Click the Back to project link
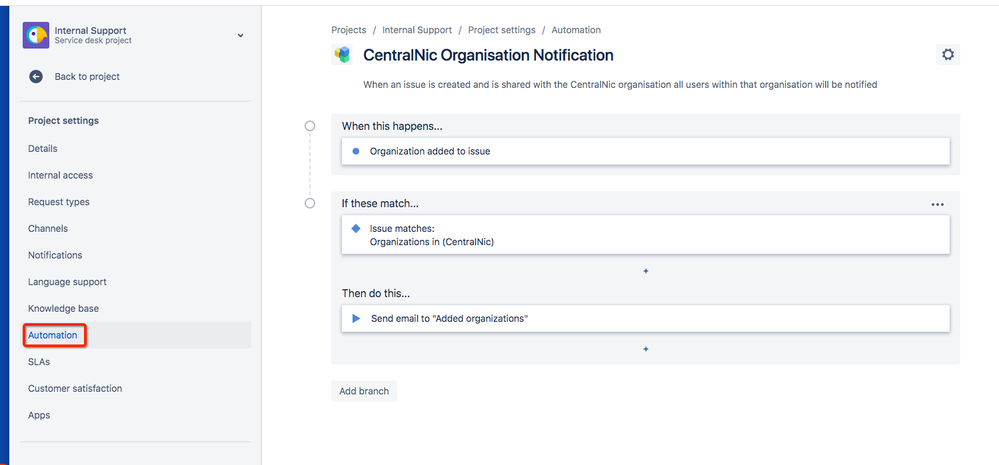 pos(87,76)
